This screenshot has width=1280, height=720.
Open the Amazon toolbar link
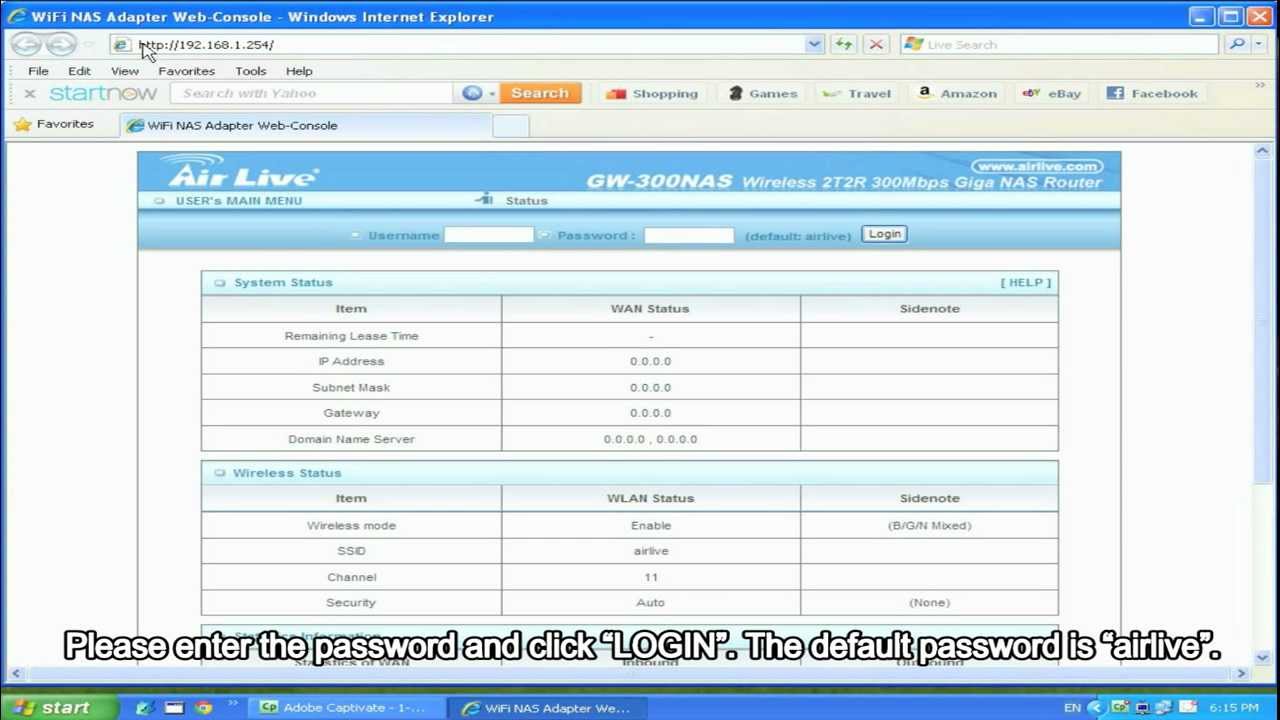click(957, 93)
